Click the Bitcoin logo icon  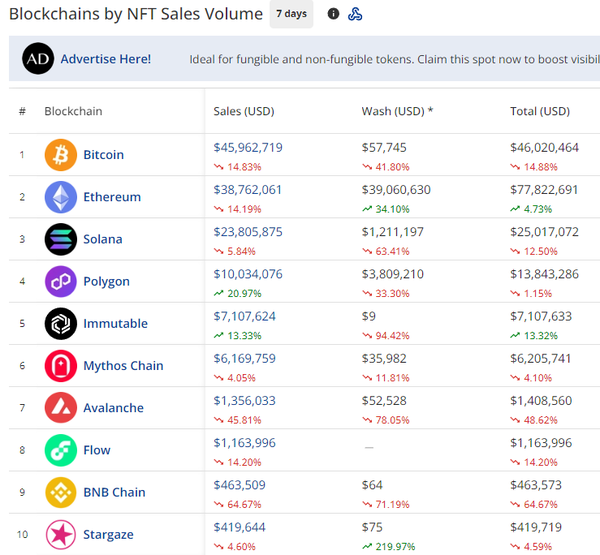(60, 155)
